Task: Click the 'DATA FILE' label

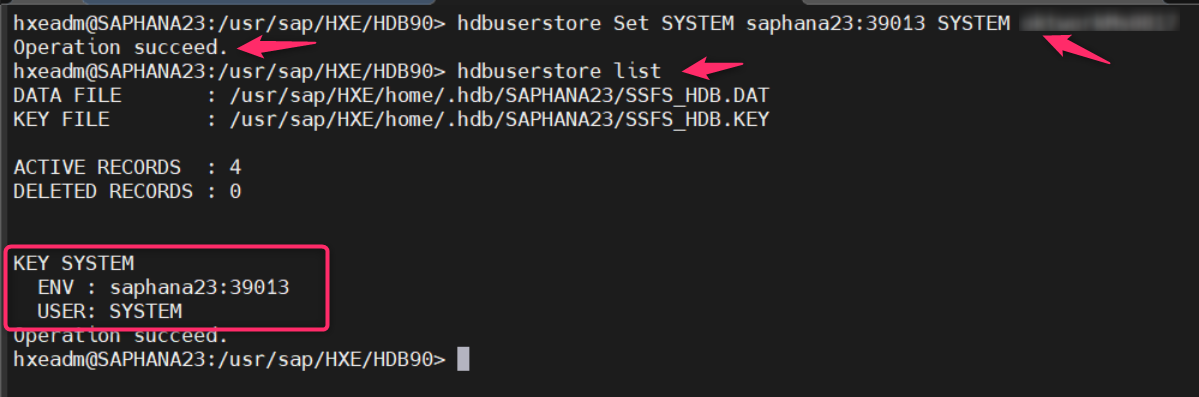Action: (67, 96)
